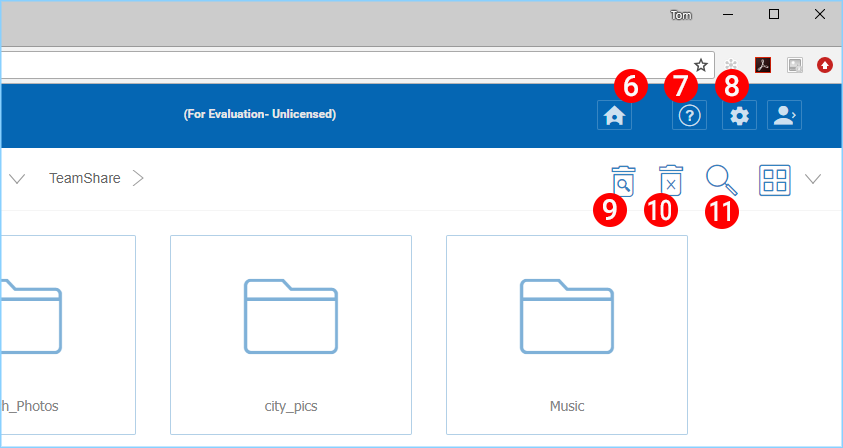Click the browser address bar
Viewport: 843px width, 448px height.
pos(357,66)
